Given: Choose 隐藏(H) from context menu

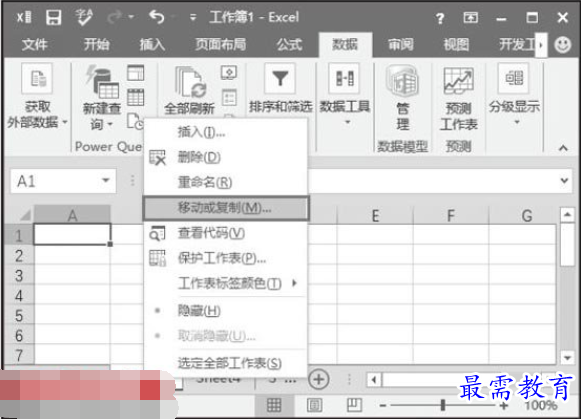Looking at the screenshot, I should [225, 310].
